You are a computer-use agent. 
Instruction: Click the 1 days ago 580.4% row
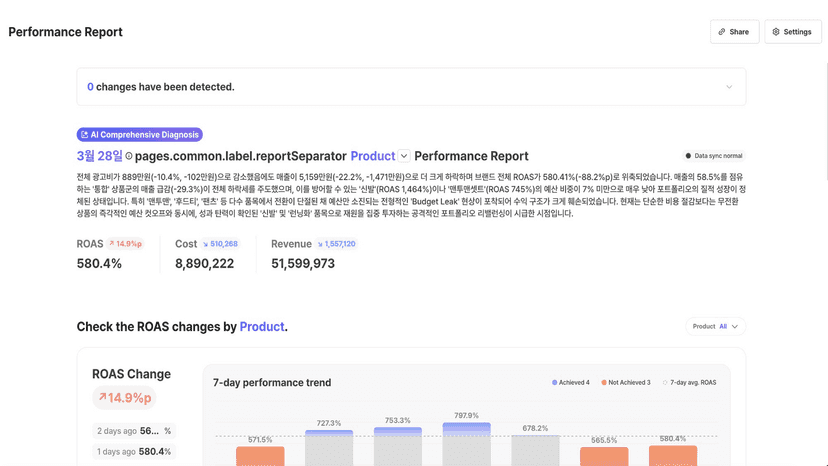[x=134, y=452]
